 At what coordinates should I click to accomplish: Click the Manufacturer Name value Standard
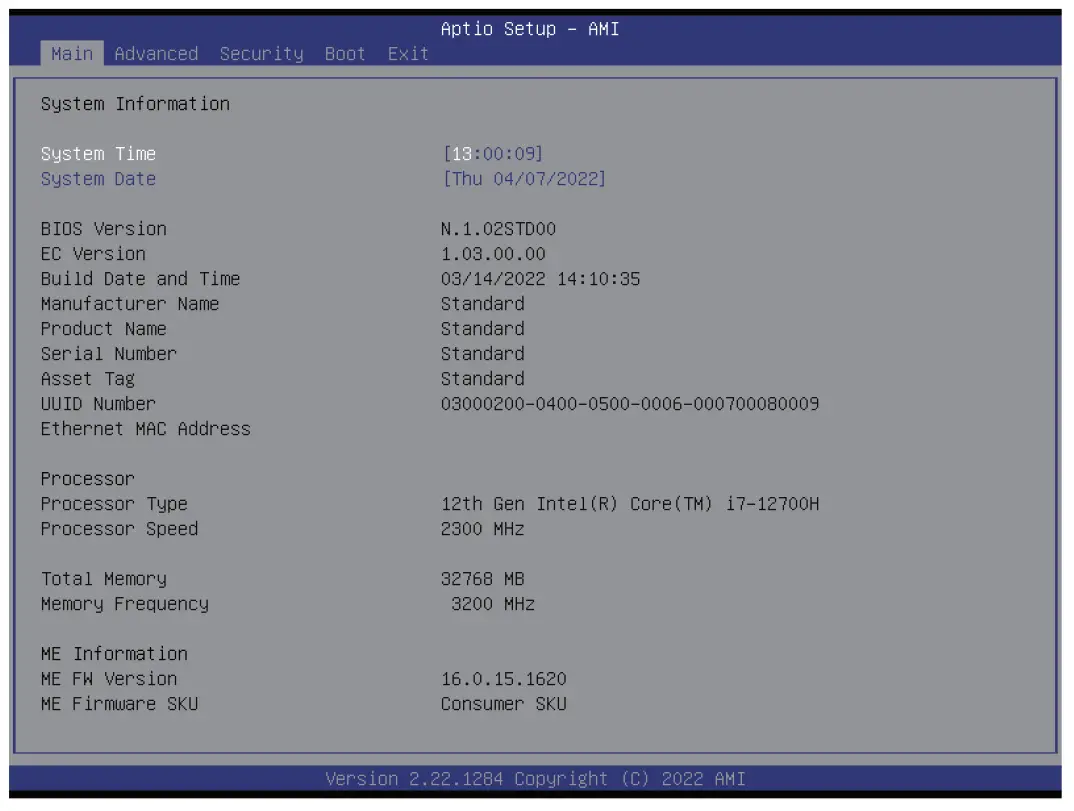pyautogui.click(x=483, y=304)
